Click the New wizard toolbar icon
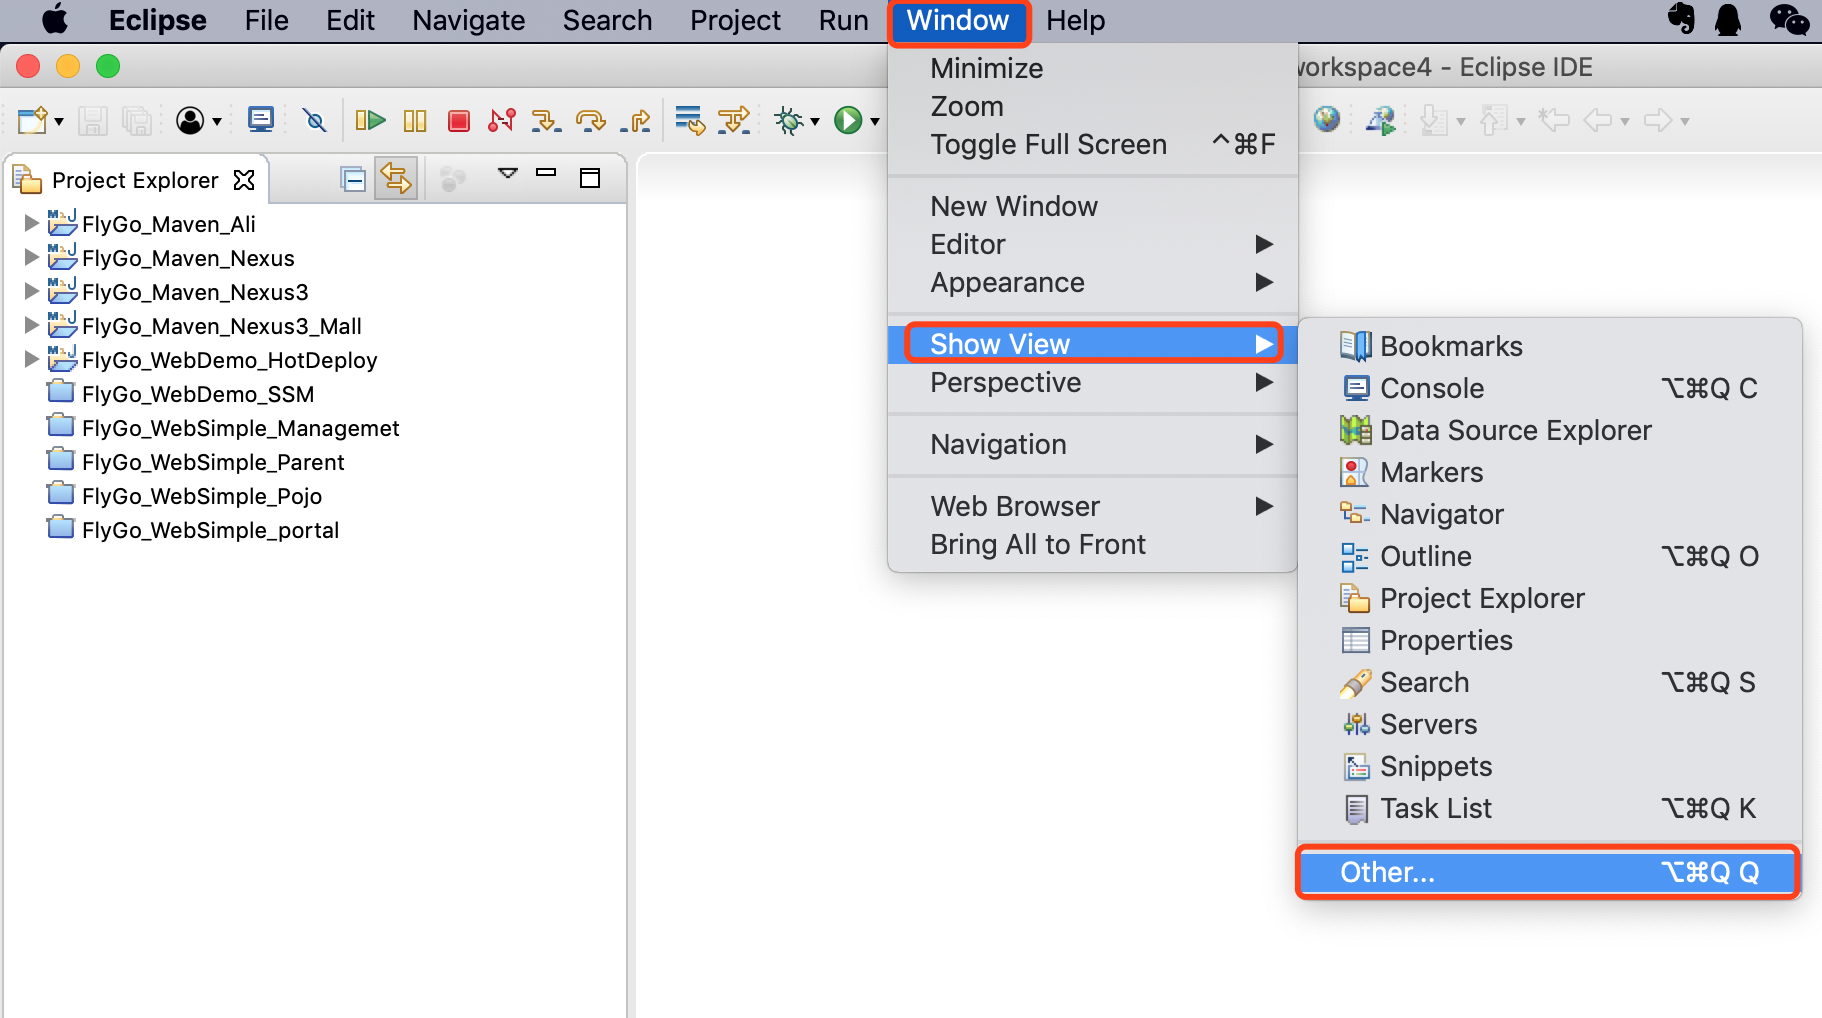This screenshot has width=1822, height=1018. tap(32, 121)
